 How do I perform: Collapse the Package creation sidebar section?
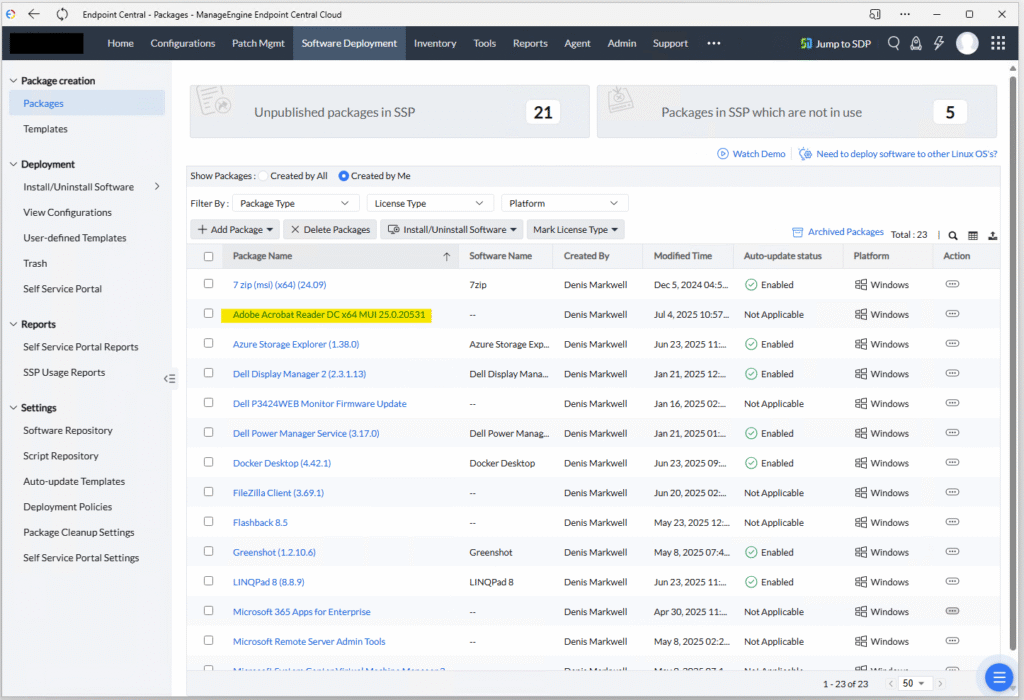coord(13,81)
